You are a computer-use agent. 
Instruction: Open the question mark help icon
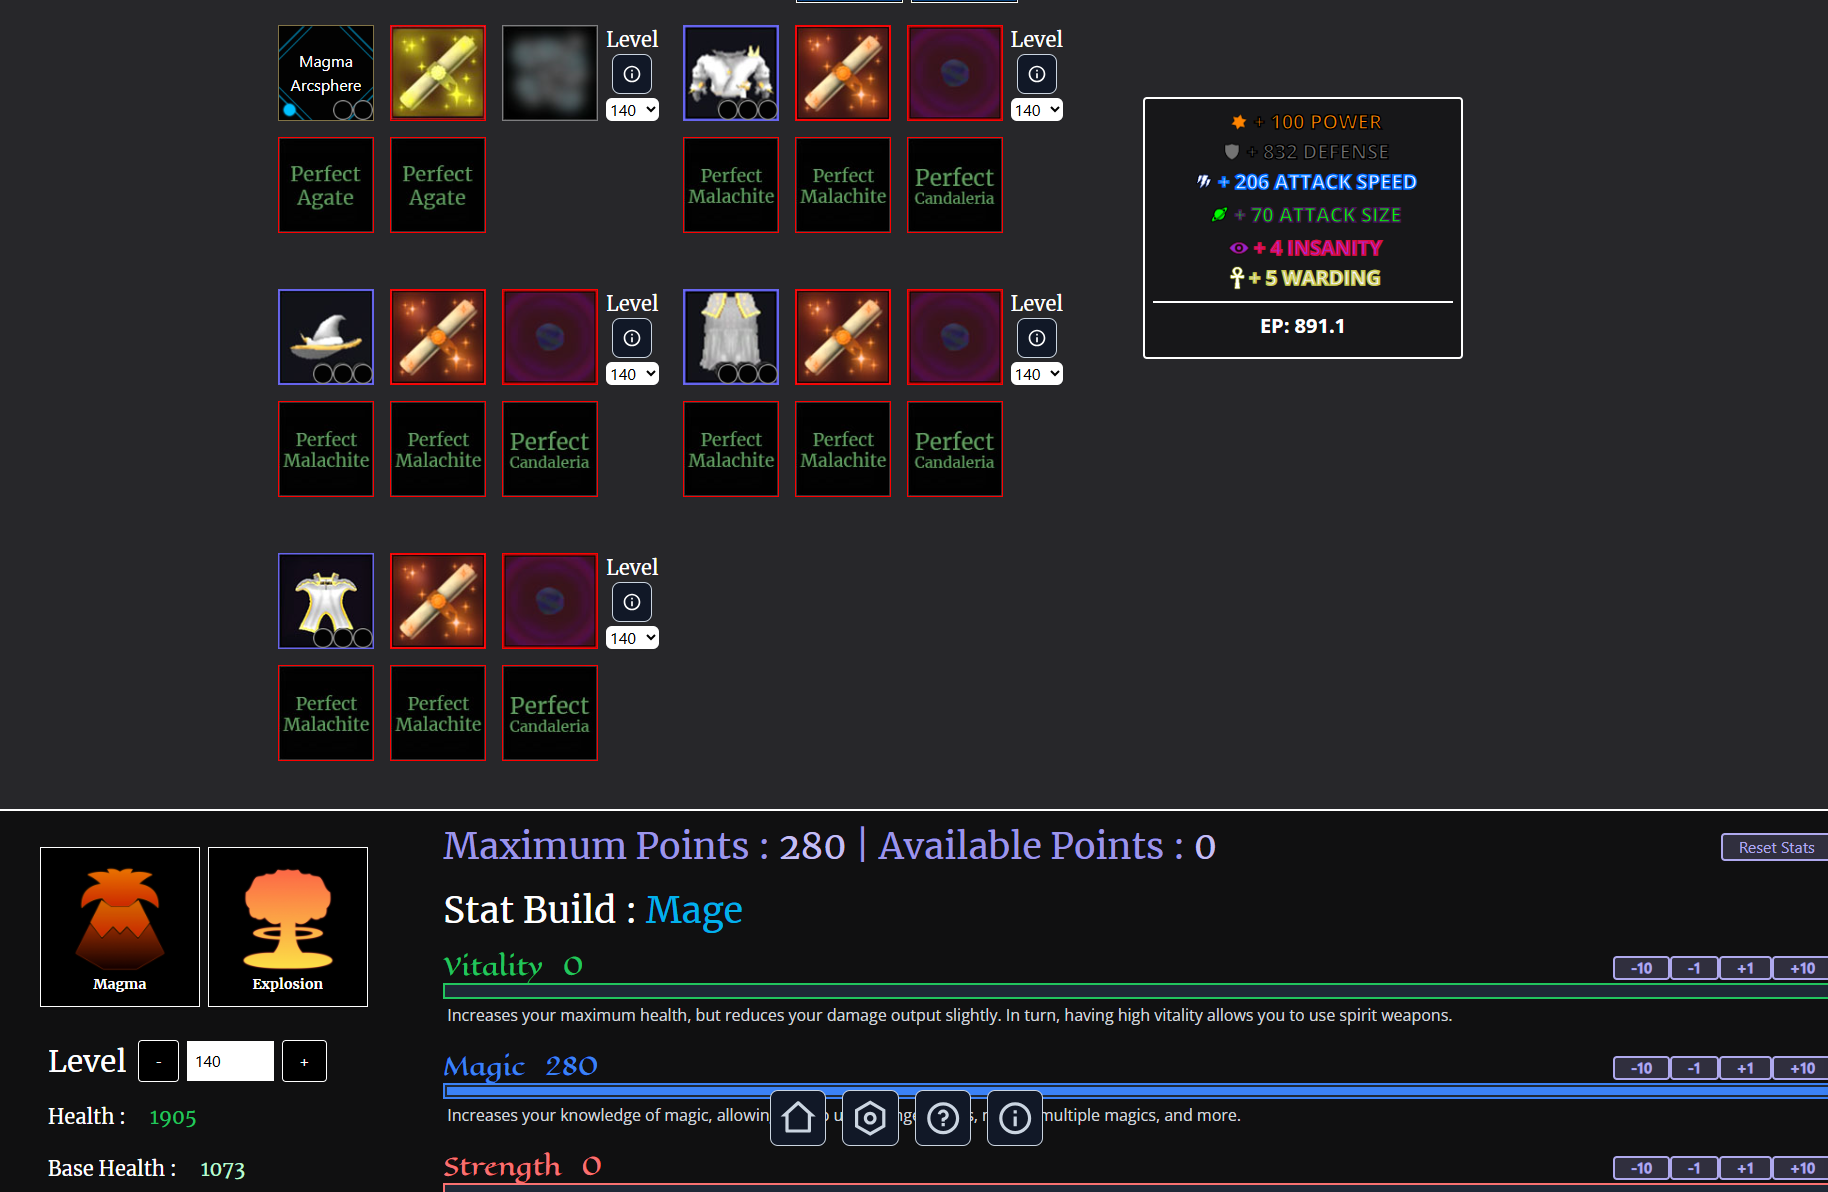pos(942,1118)
